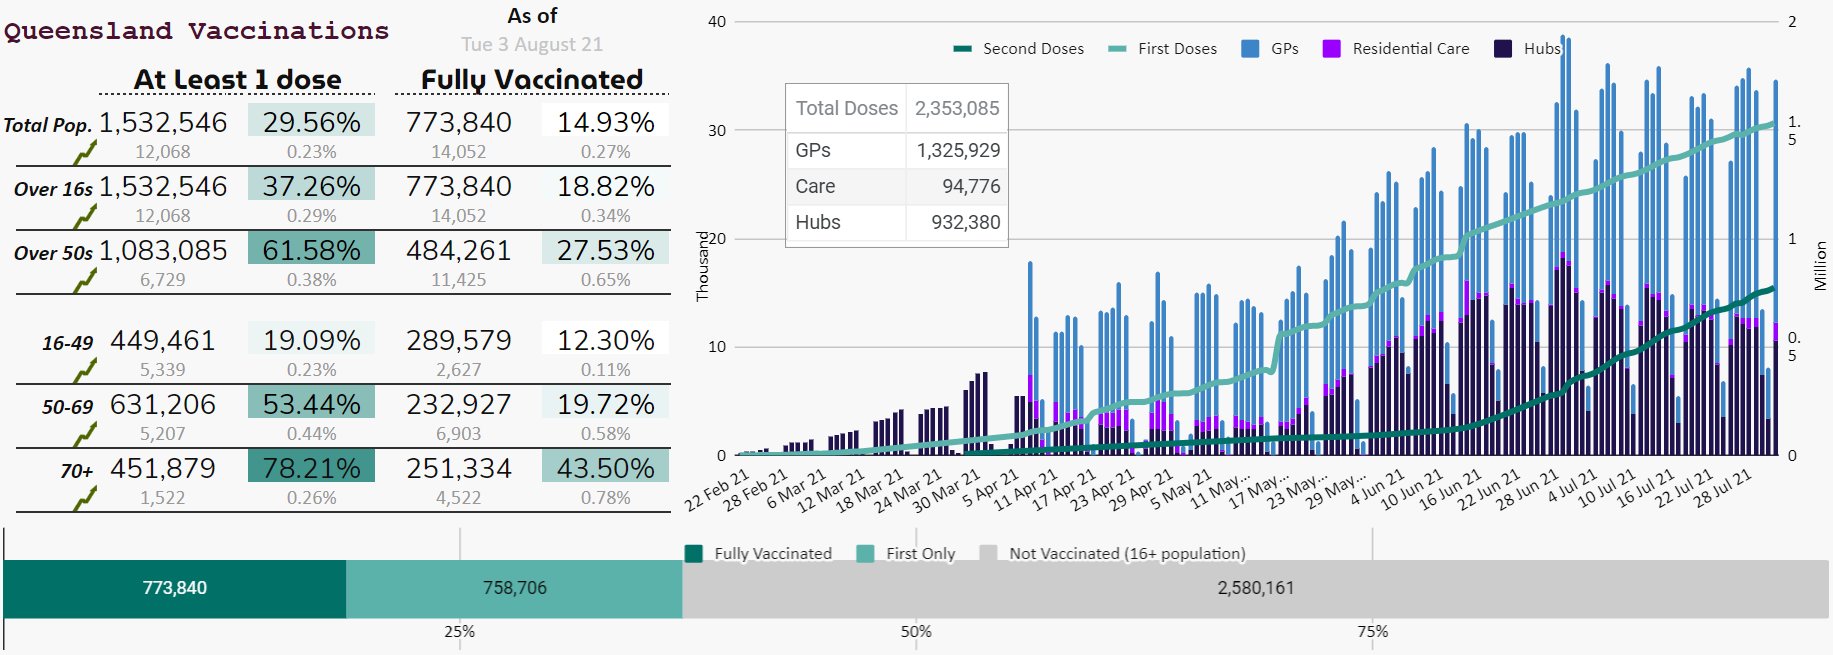Screen dimensions: 1833x655
Task: Click the 758,706 first only bar segment
Action: [514, 588]
